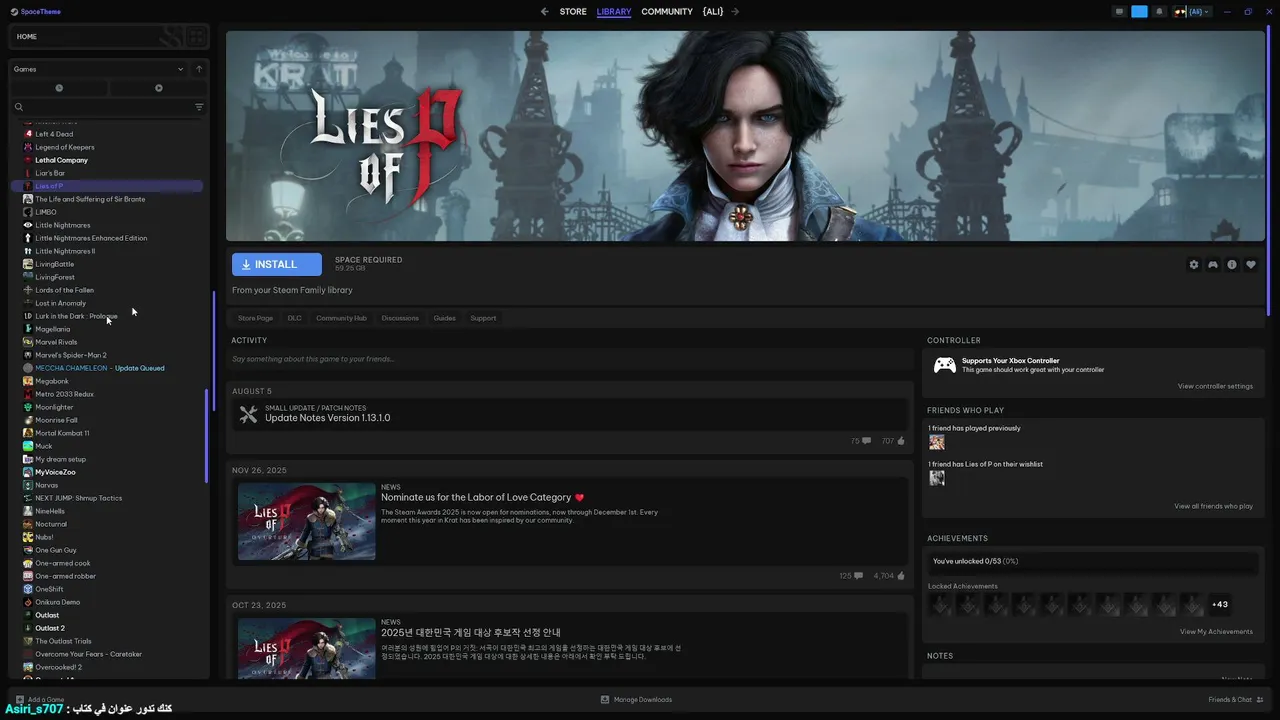Open the DLC tab for Lies of P
The height and width of the screenshot is (720, 1280).
[294, 318]
